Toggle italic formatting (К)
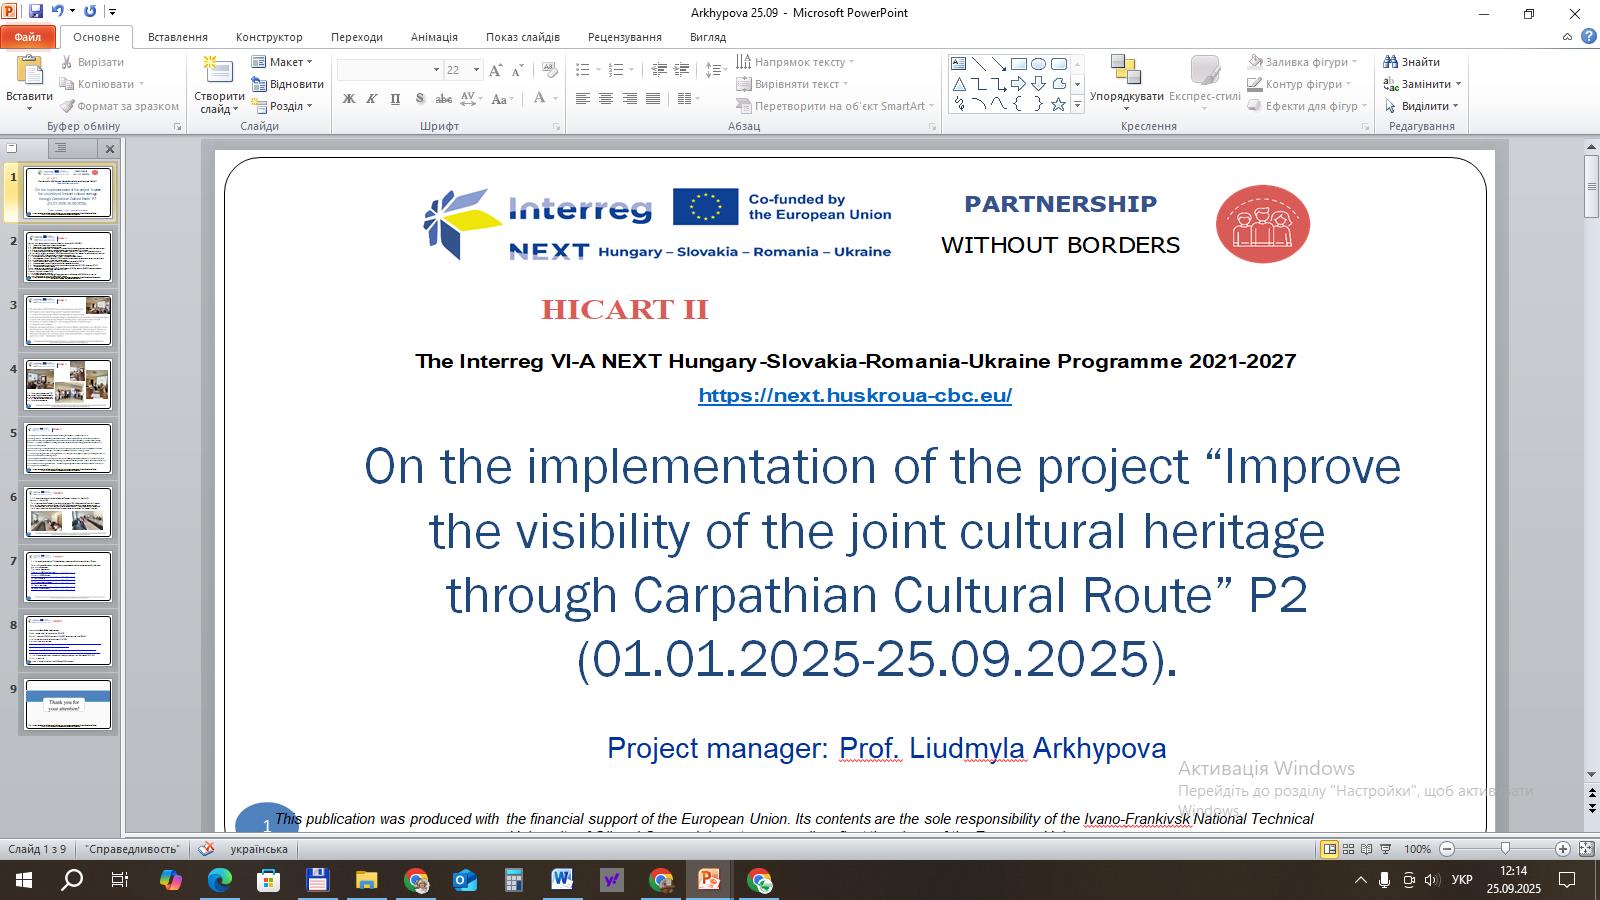1600x900 pixels. pyautogui.click(x=372, y=99)
